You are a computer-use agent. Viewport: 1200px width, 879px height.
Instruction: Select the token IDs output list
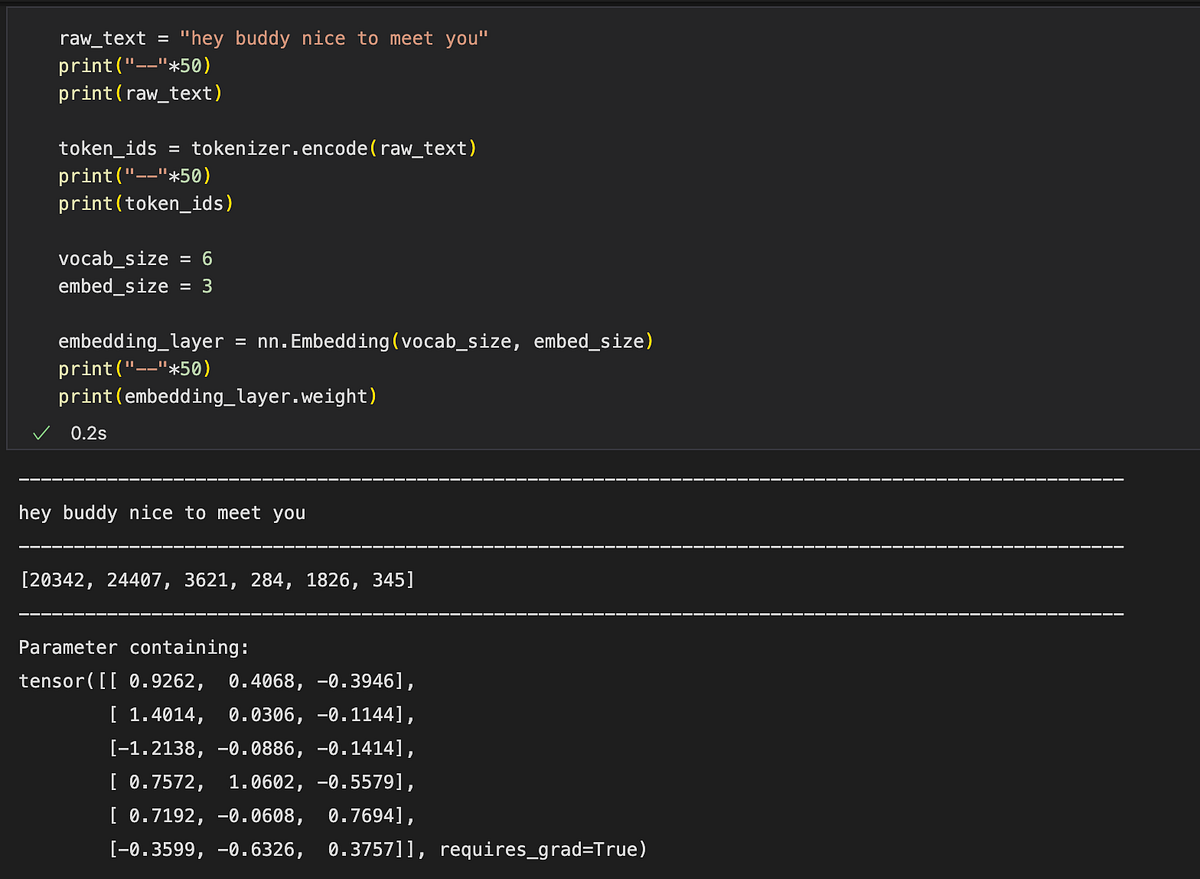(x=216, y=579)
